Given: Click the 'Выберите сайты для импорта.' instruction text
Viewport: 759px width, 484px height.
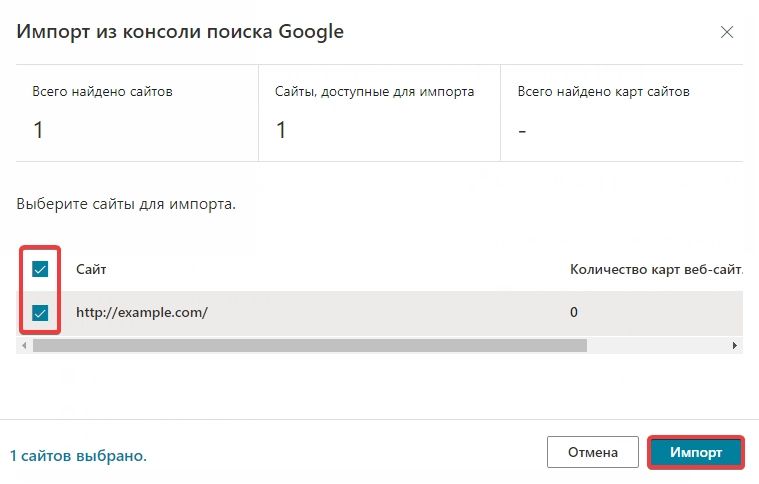Looking at the screenshot, I should click(x=126, y=204).
